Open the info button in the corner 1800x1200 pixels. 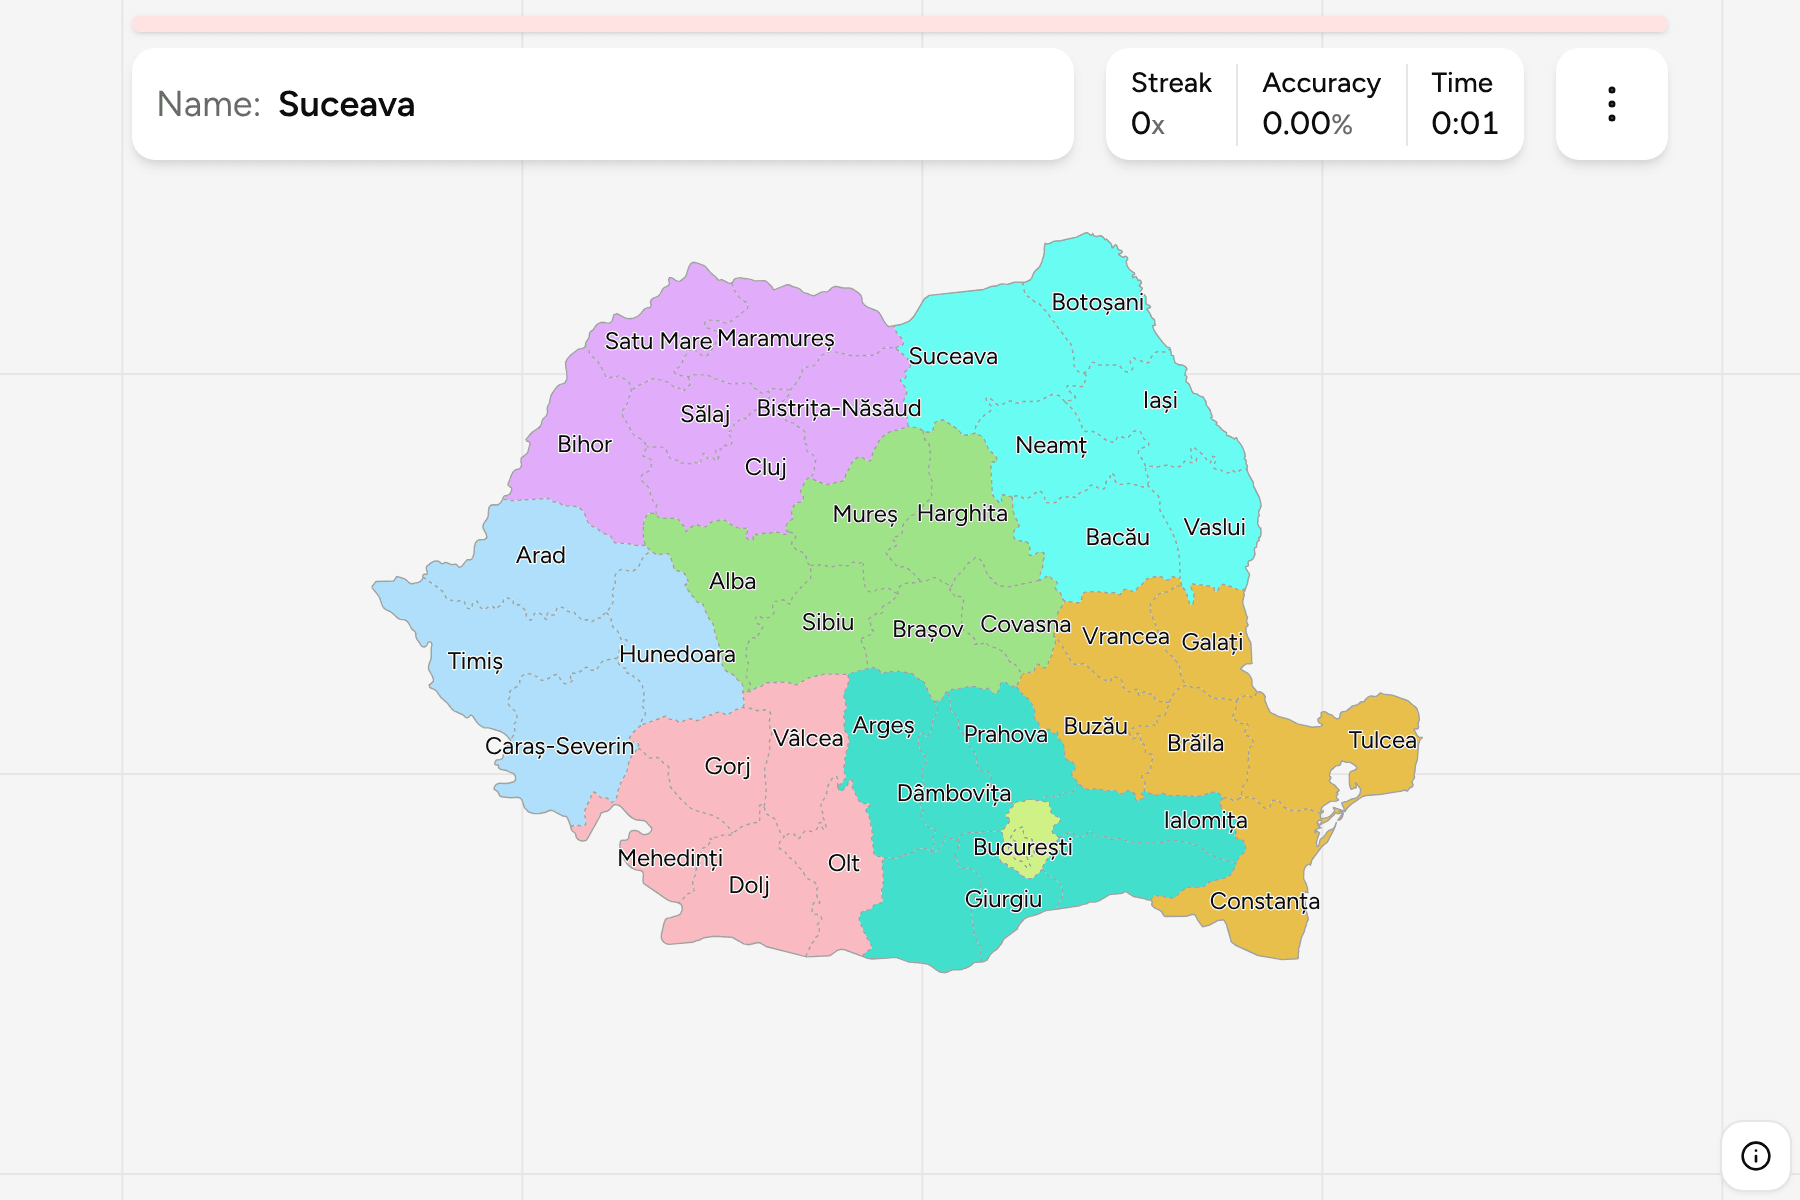(x=1755, y=1155)
